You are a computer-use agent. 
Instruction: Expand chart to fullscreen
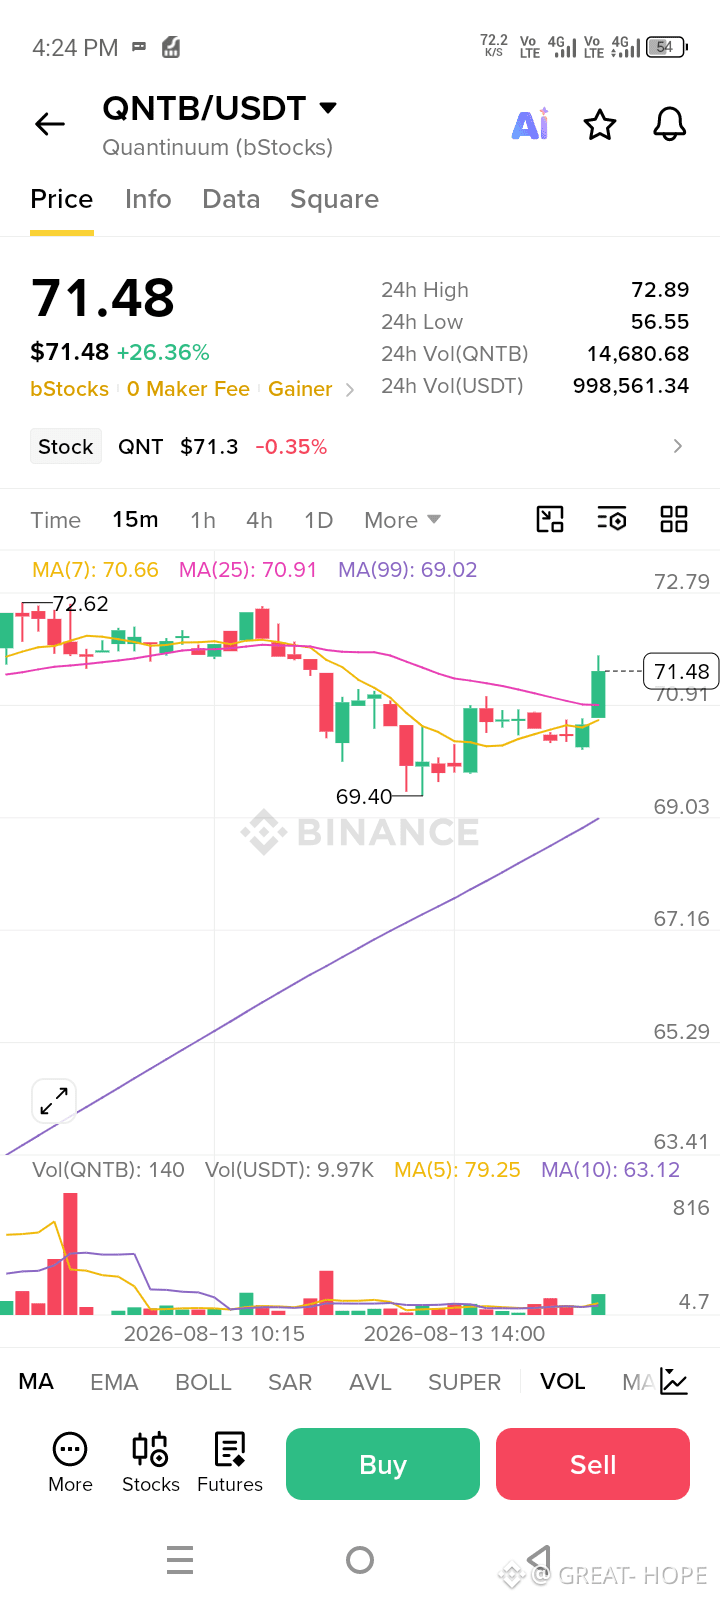coord(54,1102)
